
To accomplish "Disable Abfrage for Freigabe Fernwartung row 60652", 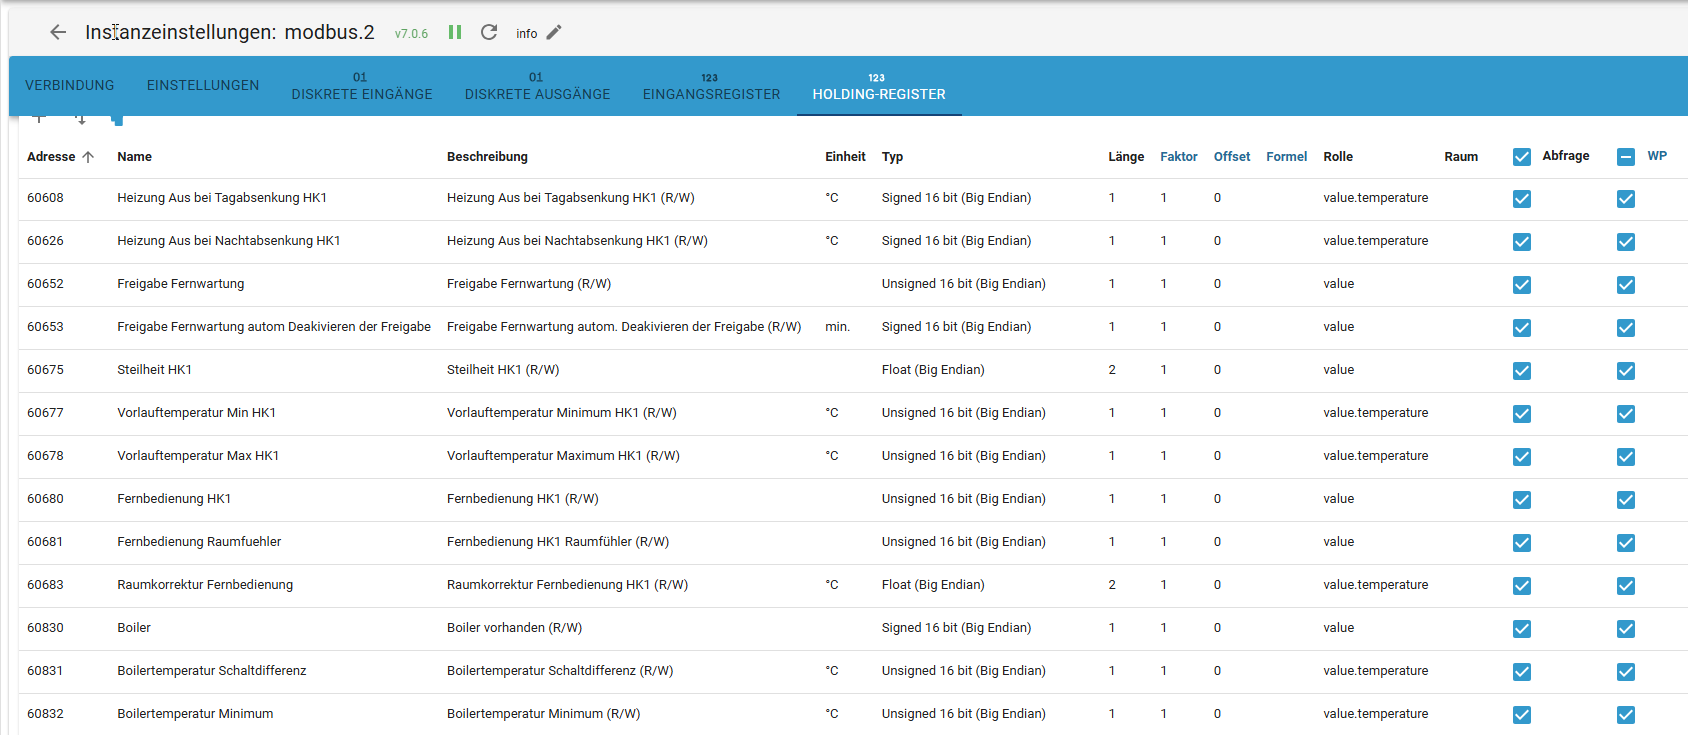I will (x=1522, y=285).
